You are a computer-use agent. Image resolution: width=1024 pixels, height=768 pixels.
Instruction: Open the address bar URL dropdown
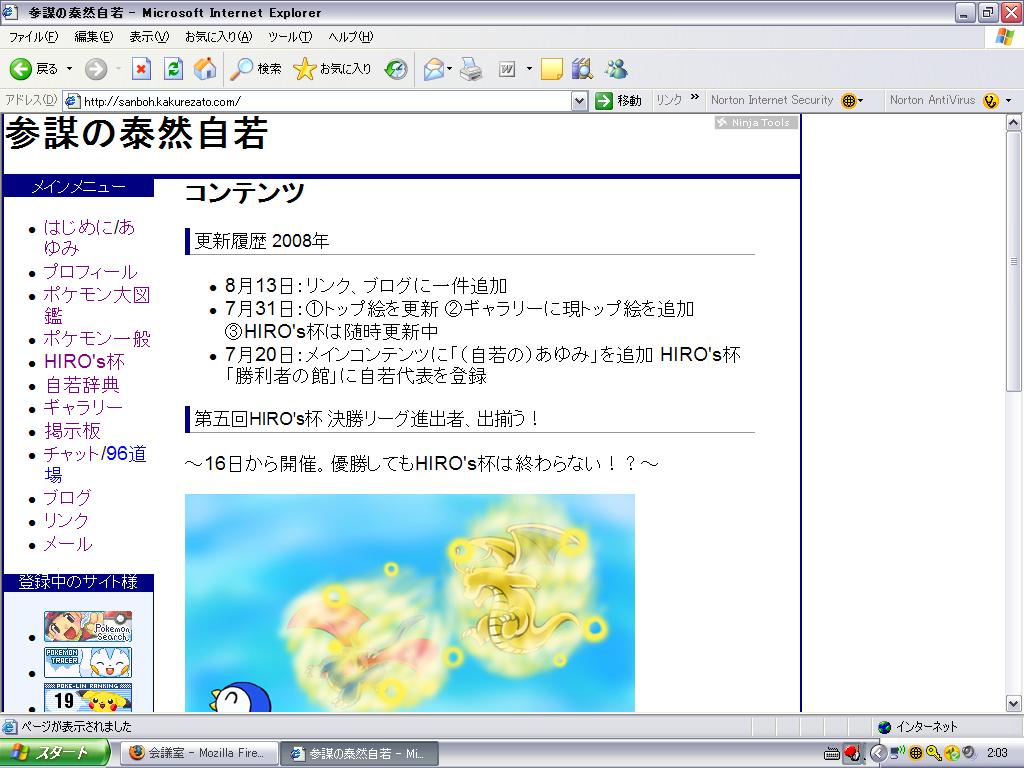pyautogui.click(x=579, y=101)
